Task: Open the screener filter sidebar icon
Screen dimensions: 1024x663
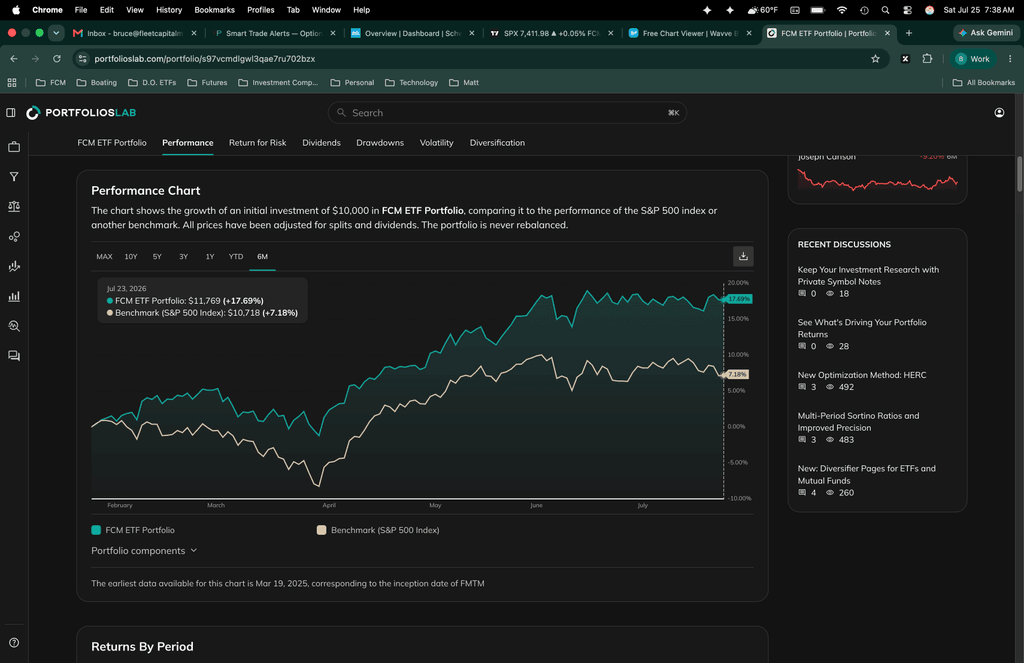Action: pos(14,177)
